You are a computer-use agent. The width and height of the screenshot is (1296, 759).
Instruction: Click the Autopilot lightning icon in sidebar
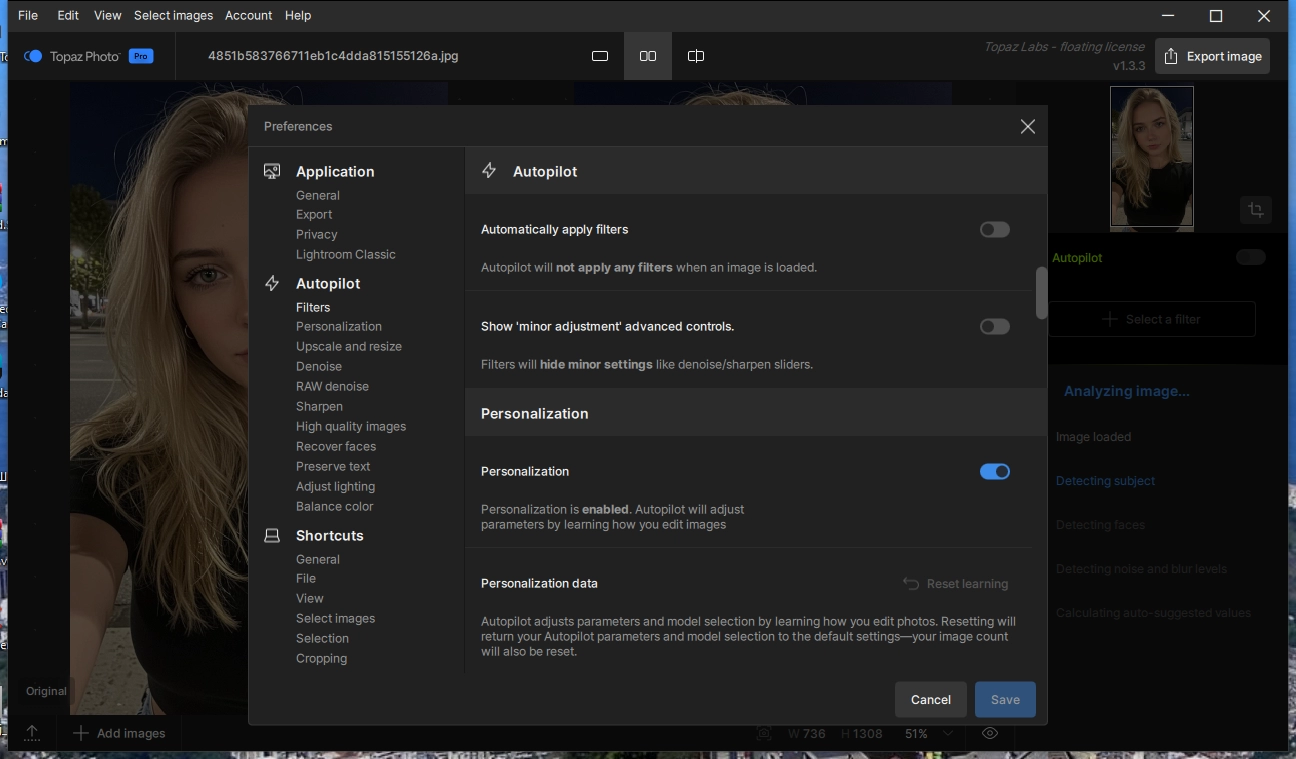(272, 284)
